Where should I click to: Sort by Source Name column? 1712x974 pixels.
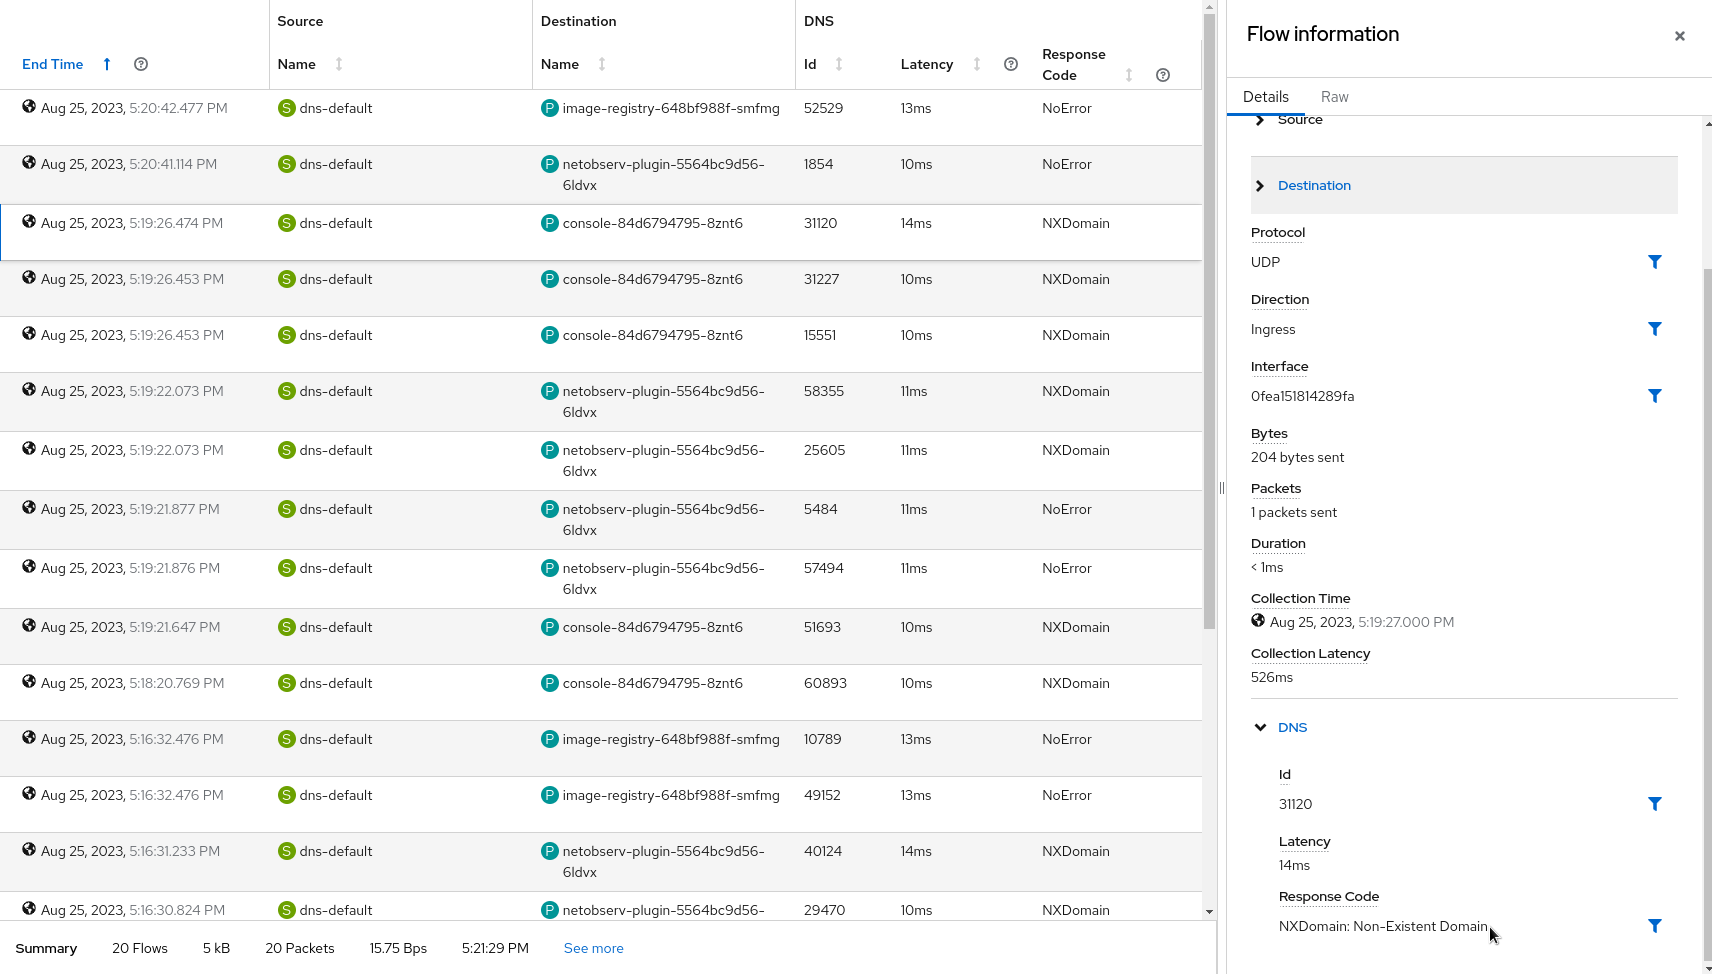click(339, 64)
